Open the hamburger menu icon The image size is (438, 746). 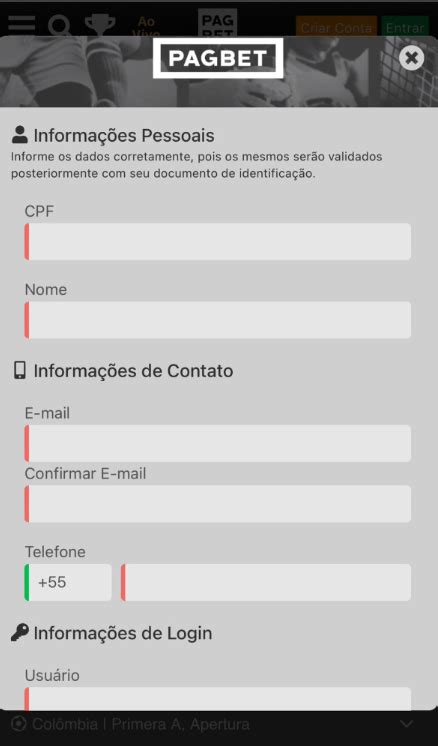tap(21, 23)
